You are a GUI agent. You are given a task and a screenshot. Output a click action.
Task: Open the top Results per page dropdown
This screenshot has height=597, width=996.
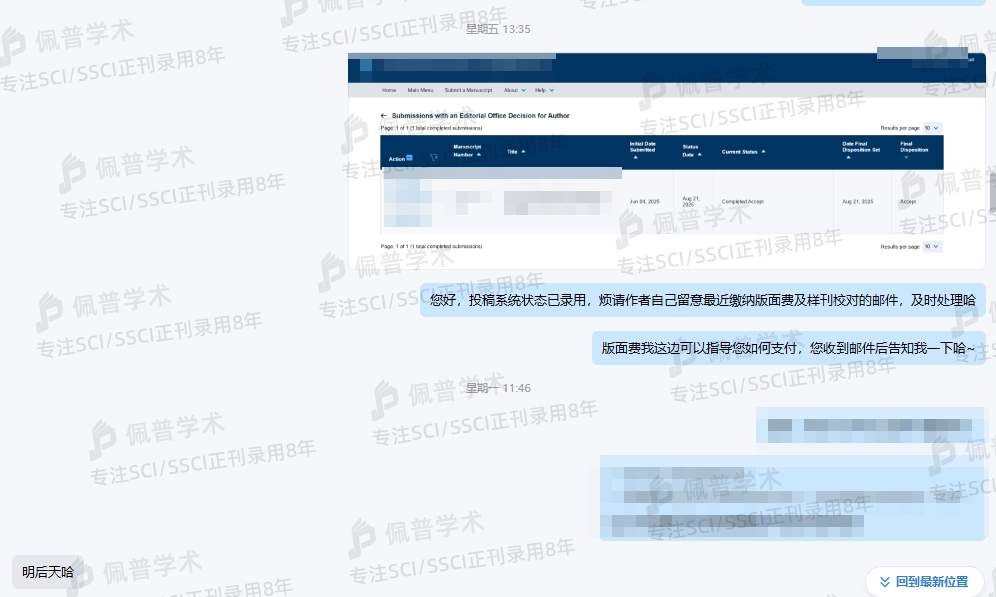[x=931, y=128]
